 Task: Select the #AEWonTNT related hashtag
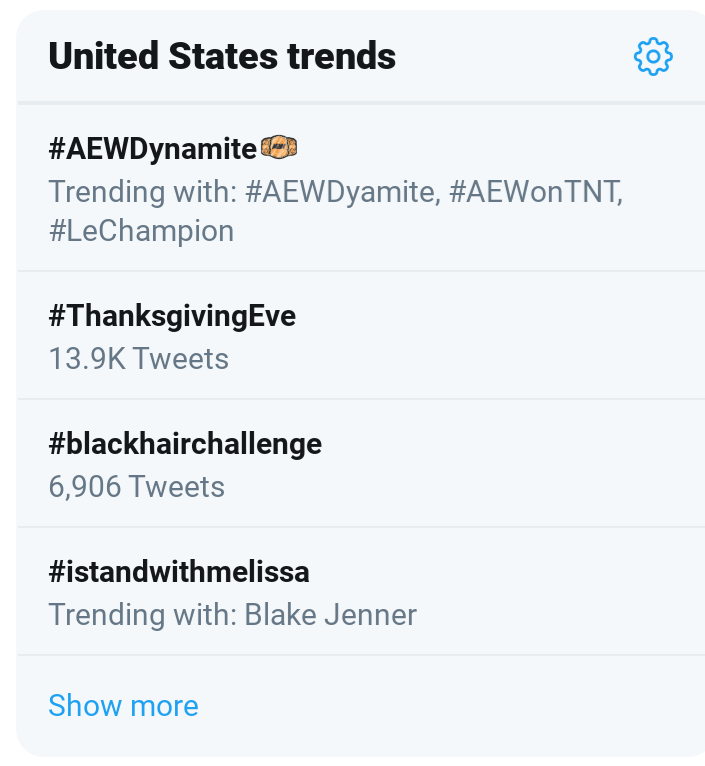[536, 192]
